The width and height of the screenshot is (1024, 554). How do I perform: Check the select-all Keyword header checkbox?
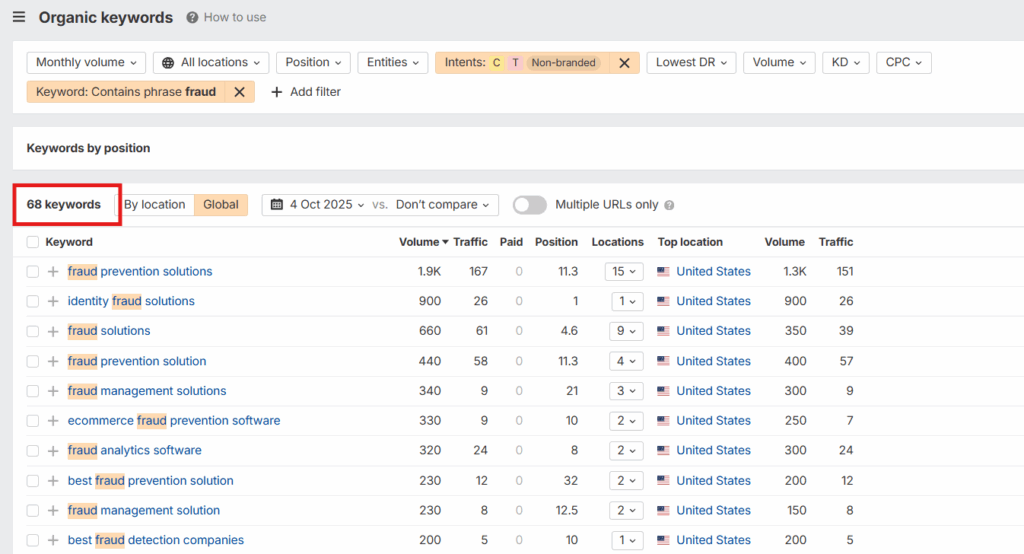click(33, 242)
